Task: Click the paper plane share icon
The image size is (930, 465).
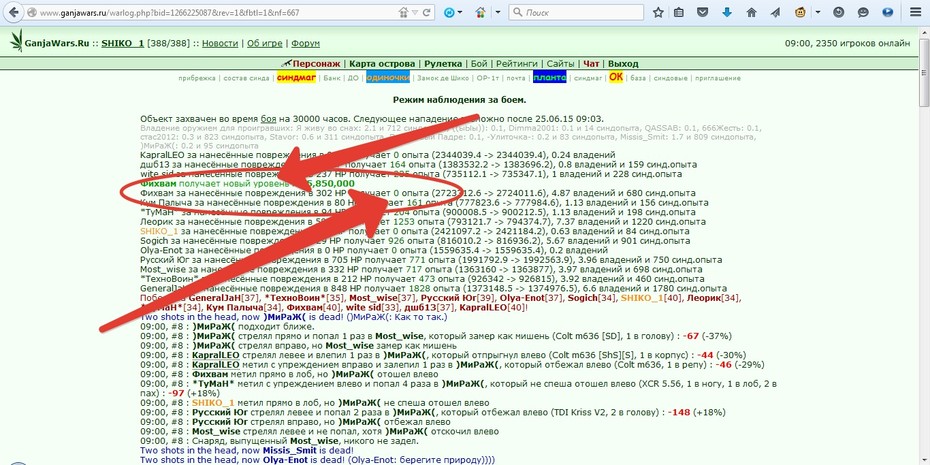Action: [x=776, y=12]
